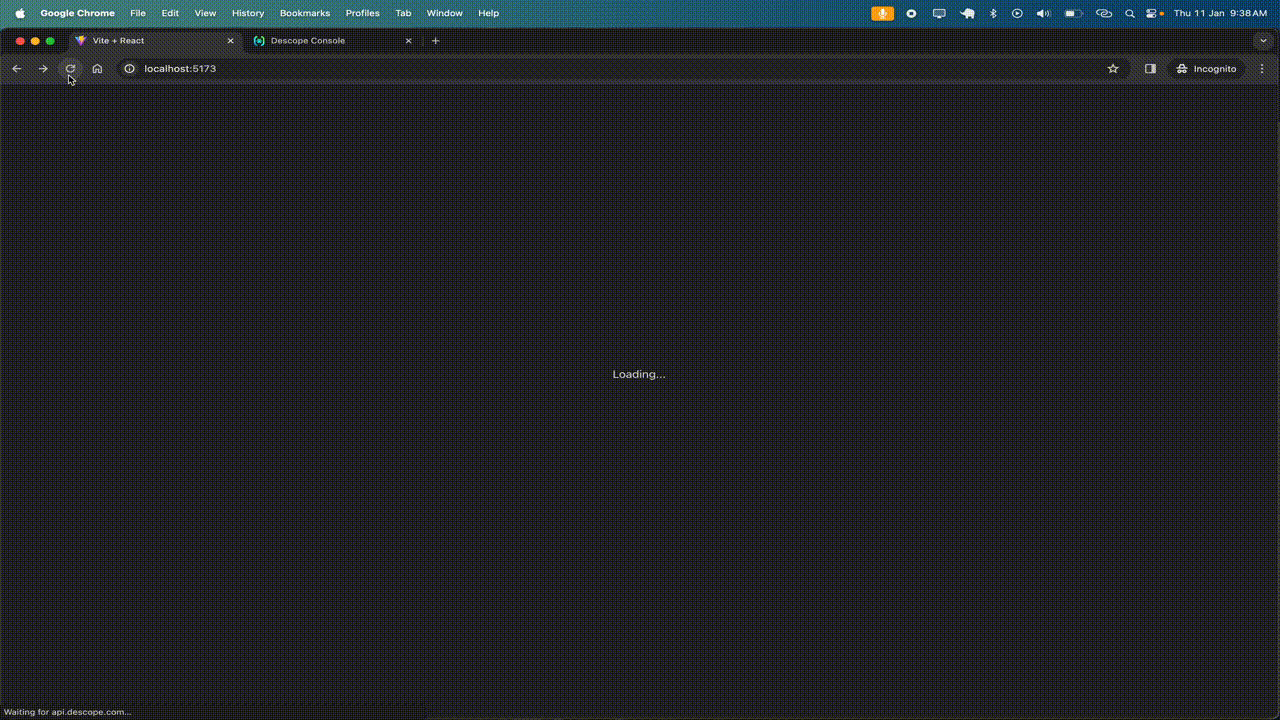Open the Chrome home page button
Viewport: 1280px width, 720px height.
(x=97, y=69)
